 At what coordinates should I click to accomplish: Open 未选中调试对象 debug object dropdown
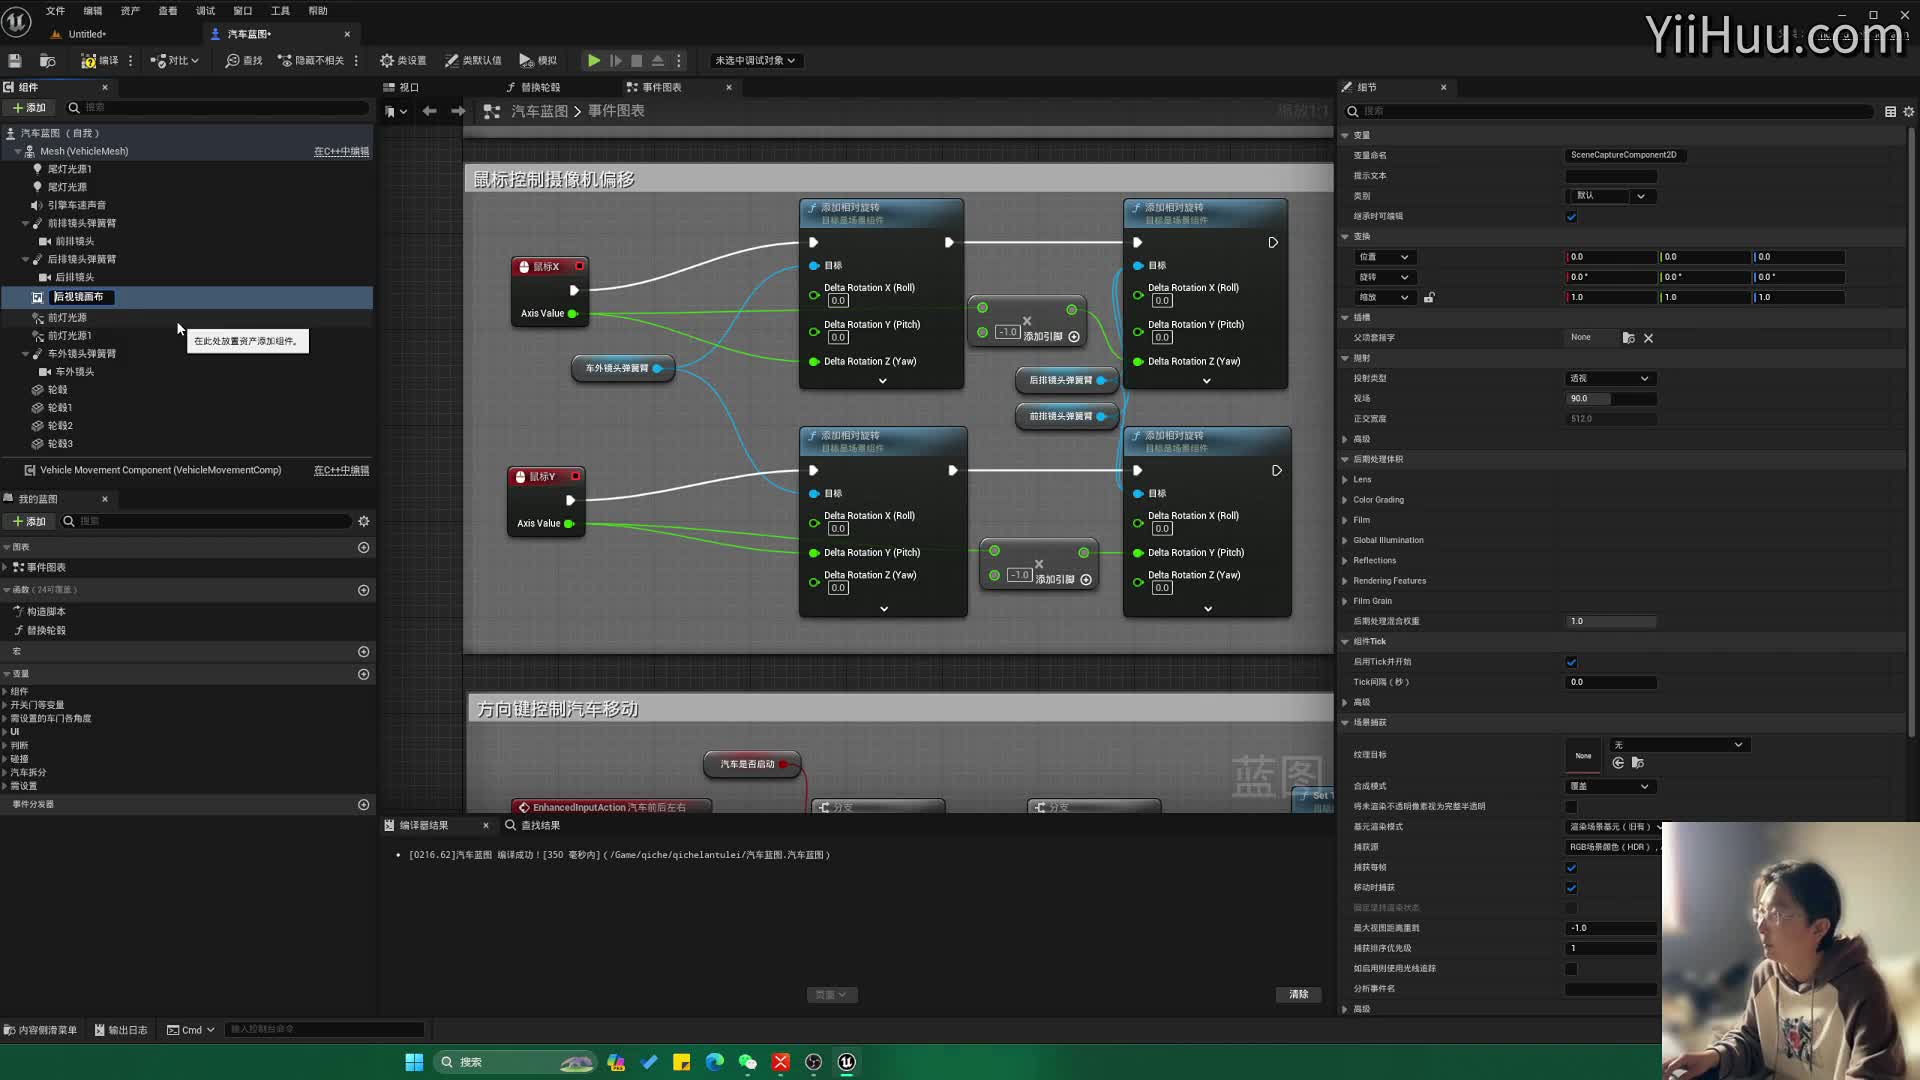tap(755, 61)
